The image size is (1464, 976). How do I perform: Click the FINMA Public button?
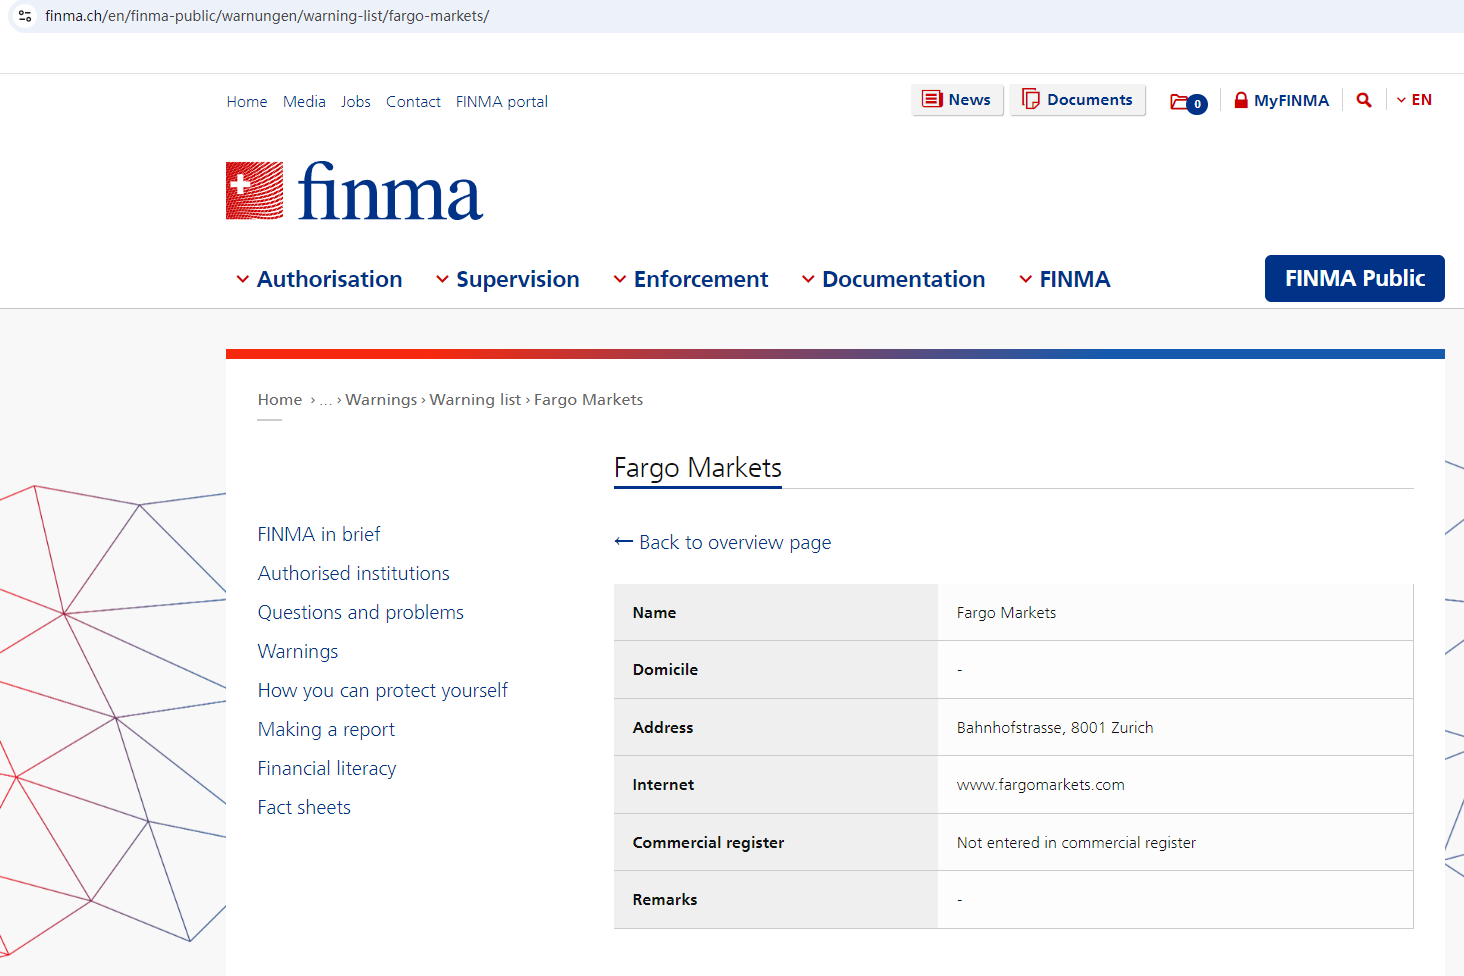click(1354, 278)
